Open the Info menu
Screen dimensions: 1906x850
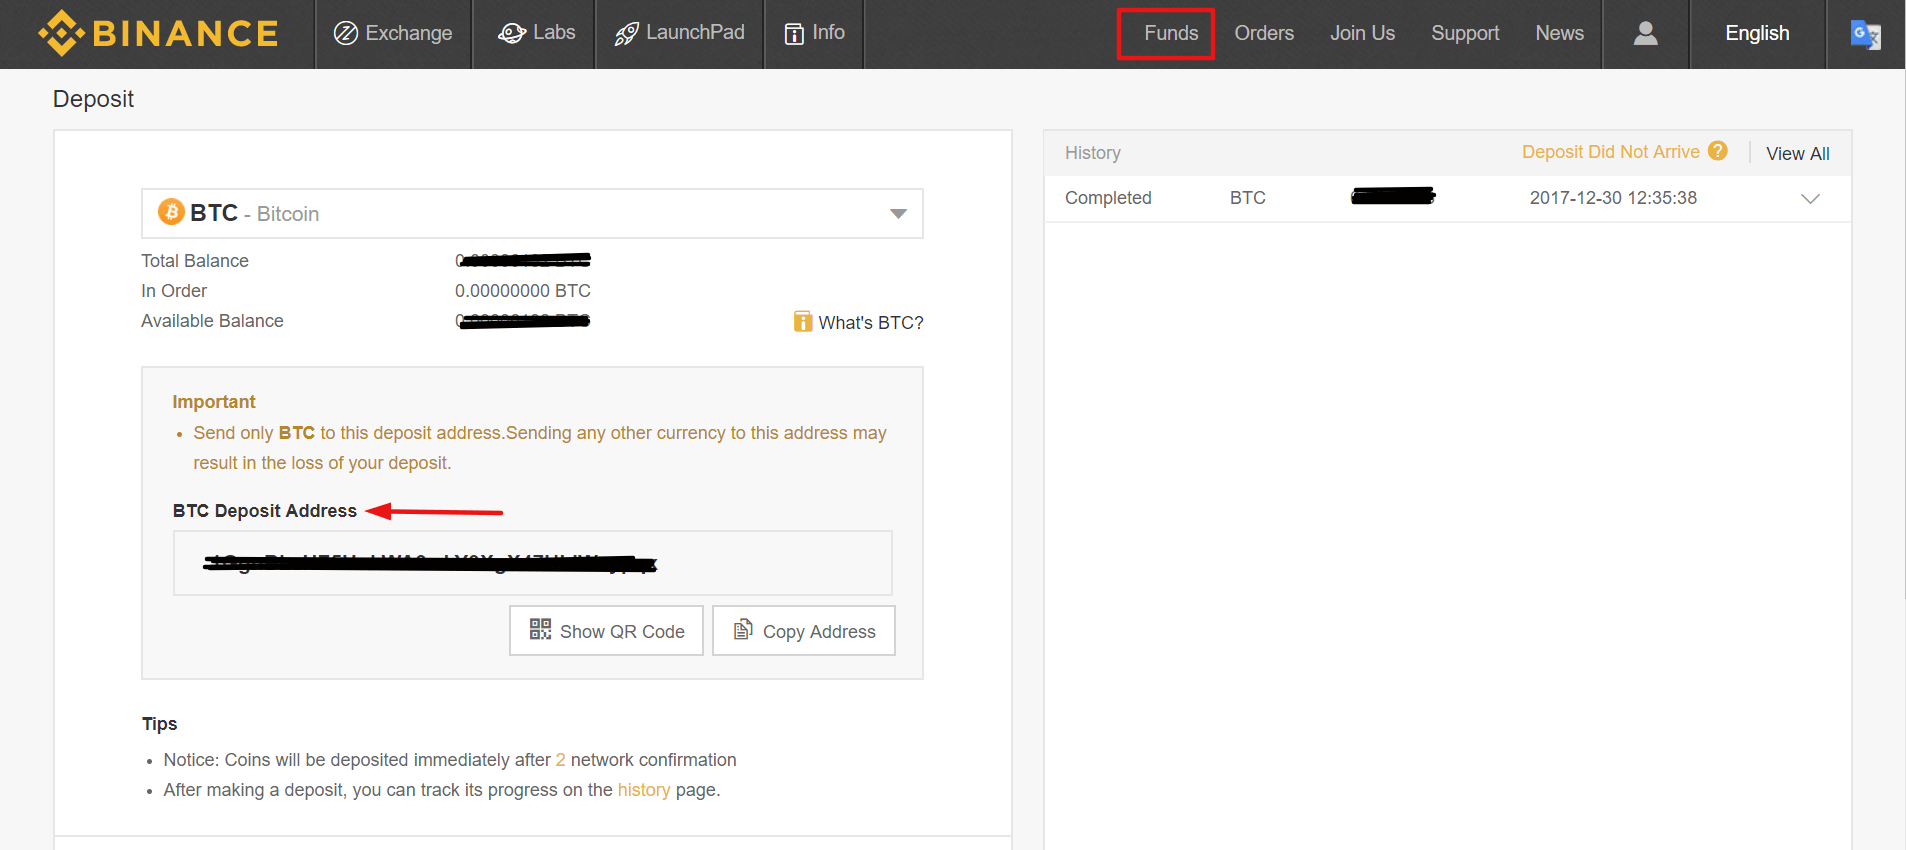click(x=814, y=33)
